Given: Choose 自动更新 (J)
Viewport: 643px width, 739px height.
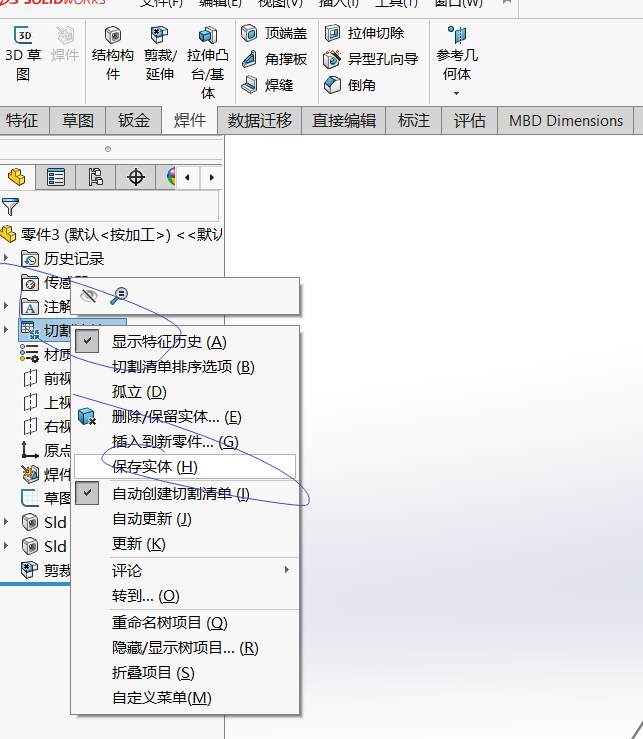Looking at the screenshot, I should tap(186, 519).
